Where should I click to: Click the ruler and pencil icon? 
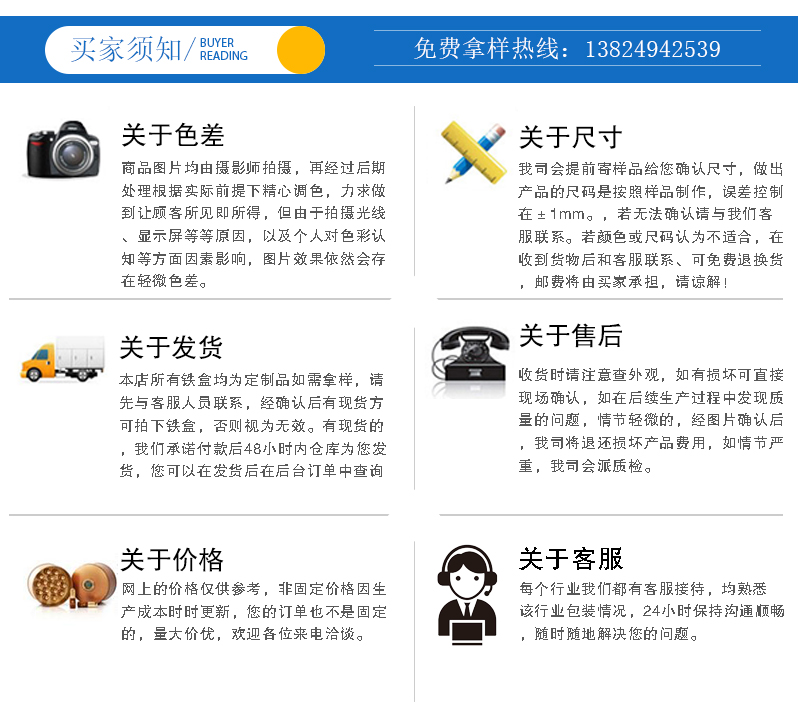point(473,152)
